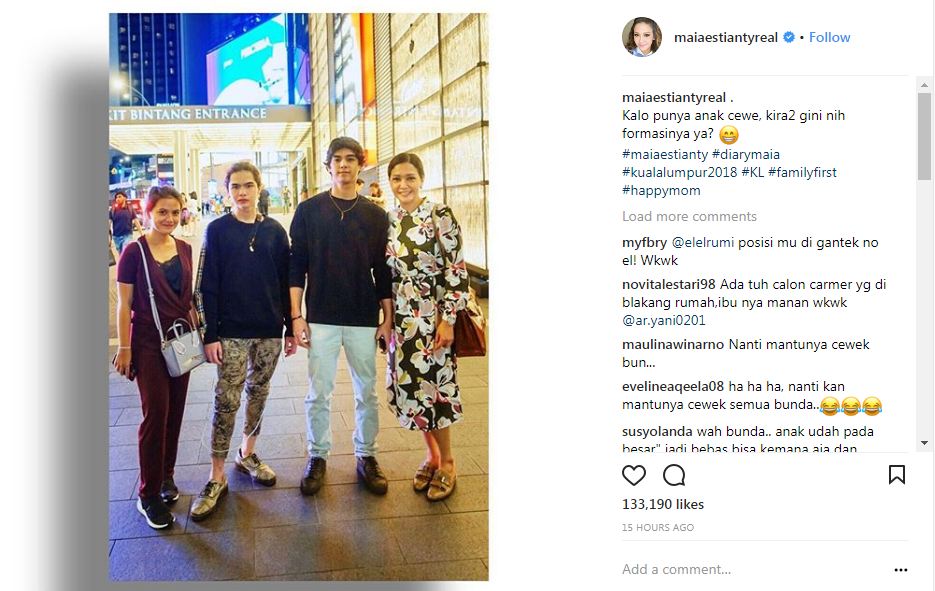Open the maiaestiantyreal profile avatar
Viewport: 935px width, 591px height.
(x=642, y=37)
